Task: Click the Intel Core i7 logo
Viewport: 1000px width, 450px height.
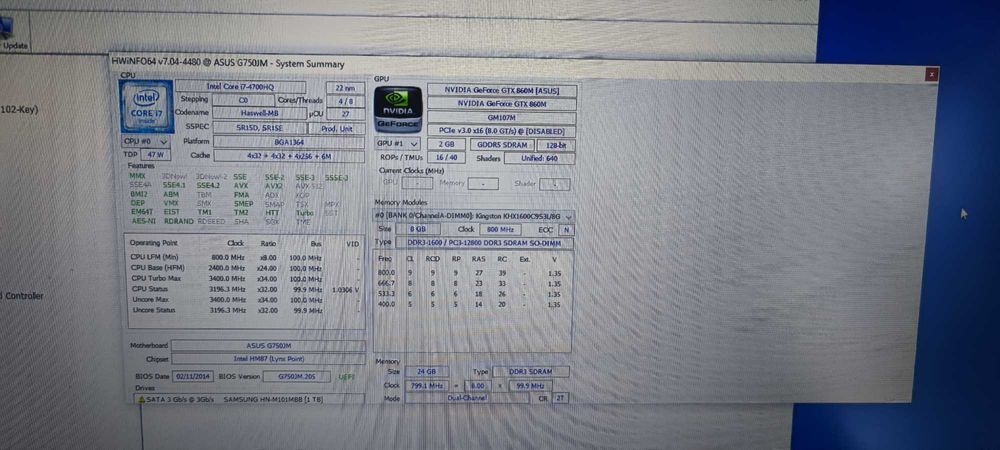Action: 146,106
